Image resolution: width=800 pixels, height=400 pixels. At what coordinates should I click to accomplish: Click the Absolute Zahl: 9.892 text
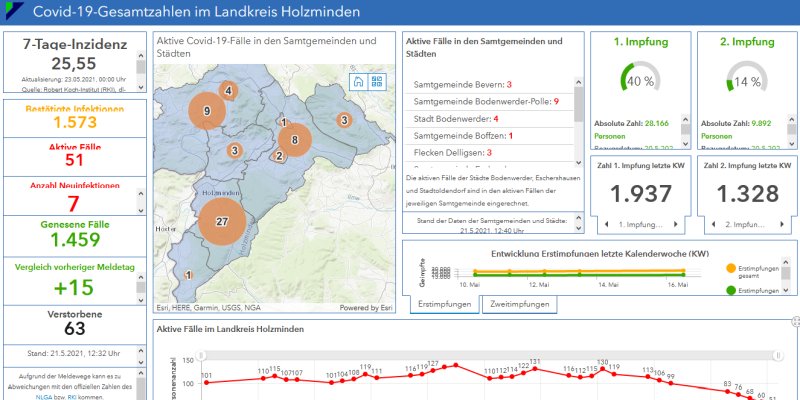(736, 123)
